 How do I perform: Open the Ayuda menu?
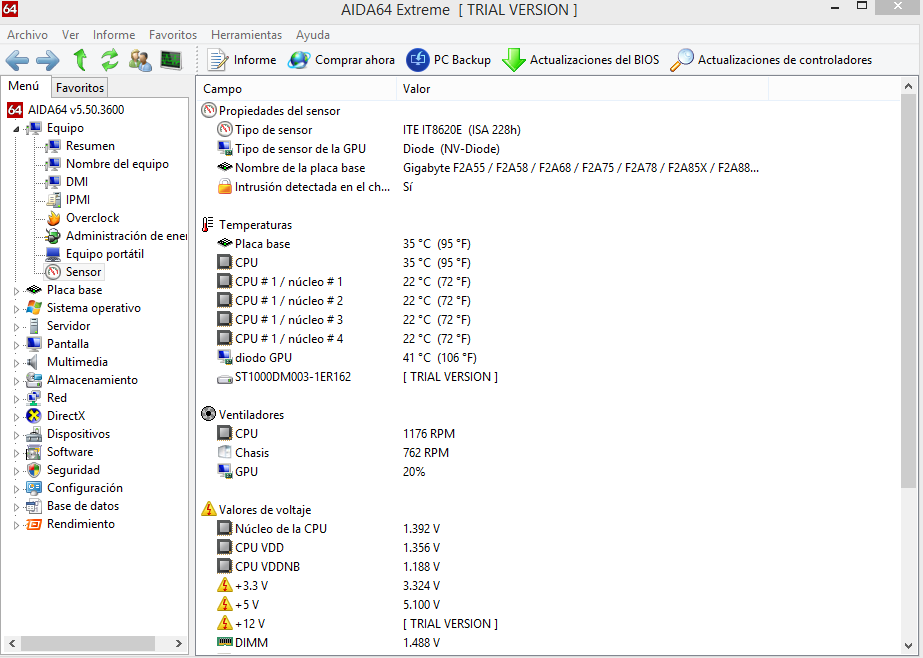313,35
